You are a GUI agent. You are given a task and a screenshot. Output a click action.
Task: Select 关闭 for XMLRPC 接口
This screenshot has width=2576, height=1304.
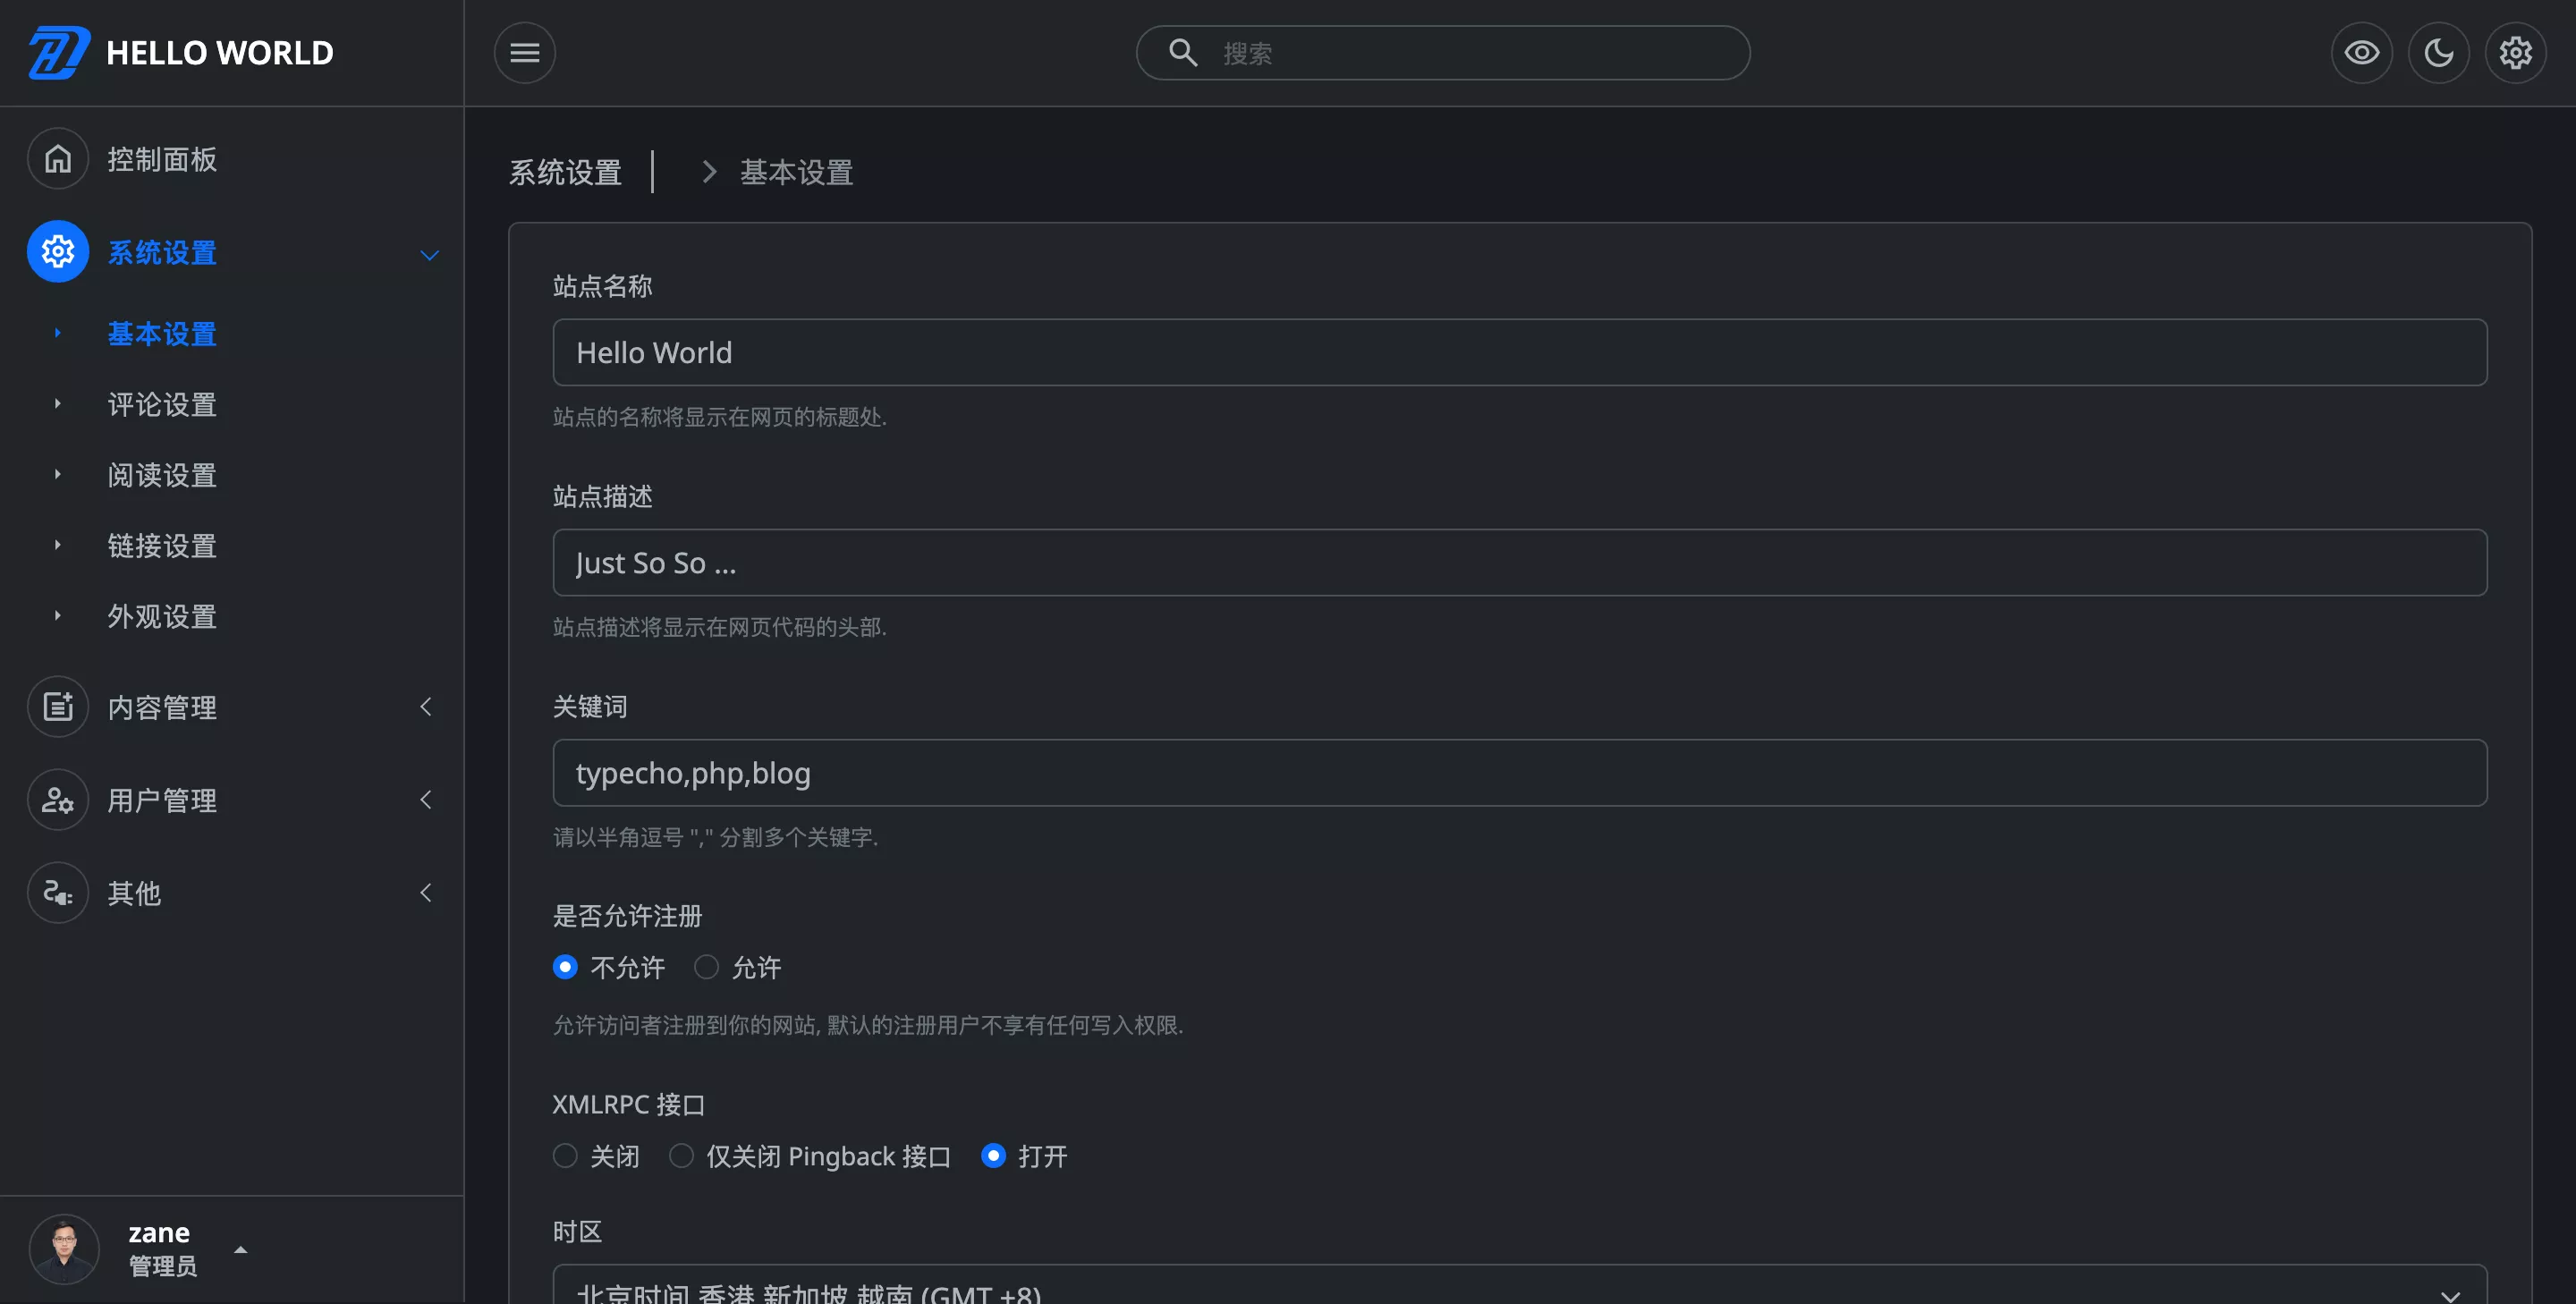(565, 1156)
